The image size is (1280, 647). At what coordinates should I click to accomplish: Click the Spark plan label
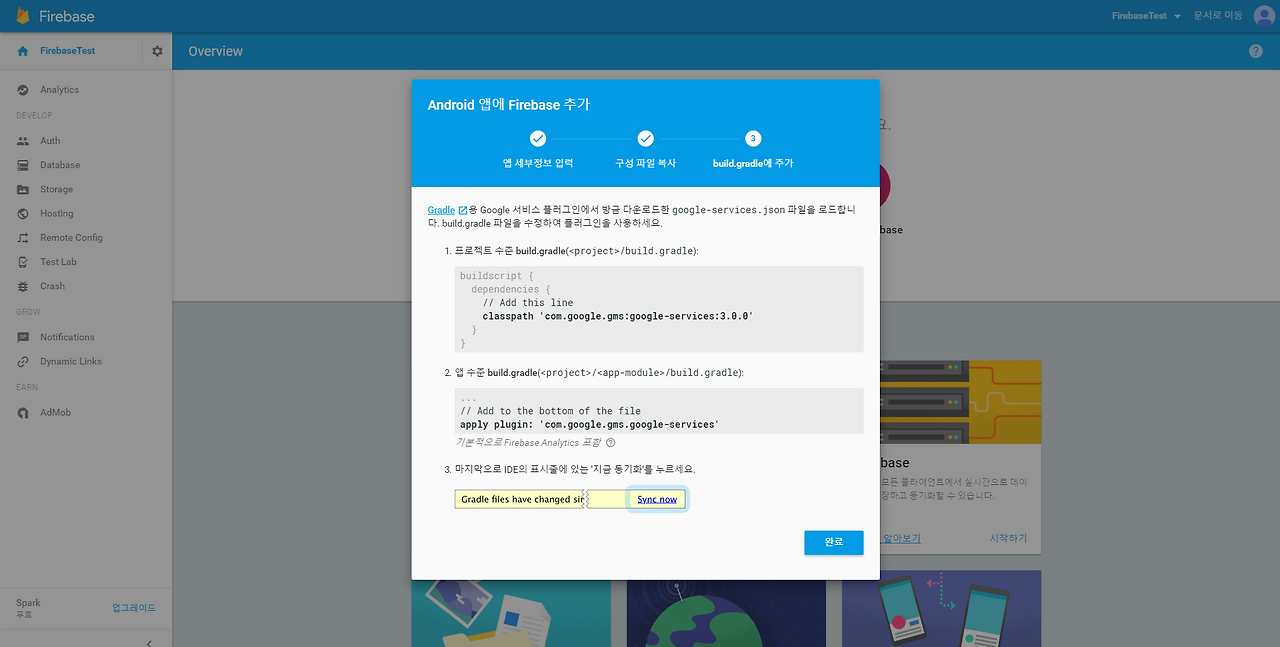(28, 603)
